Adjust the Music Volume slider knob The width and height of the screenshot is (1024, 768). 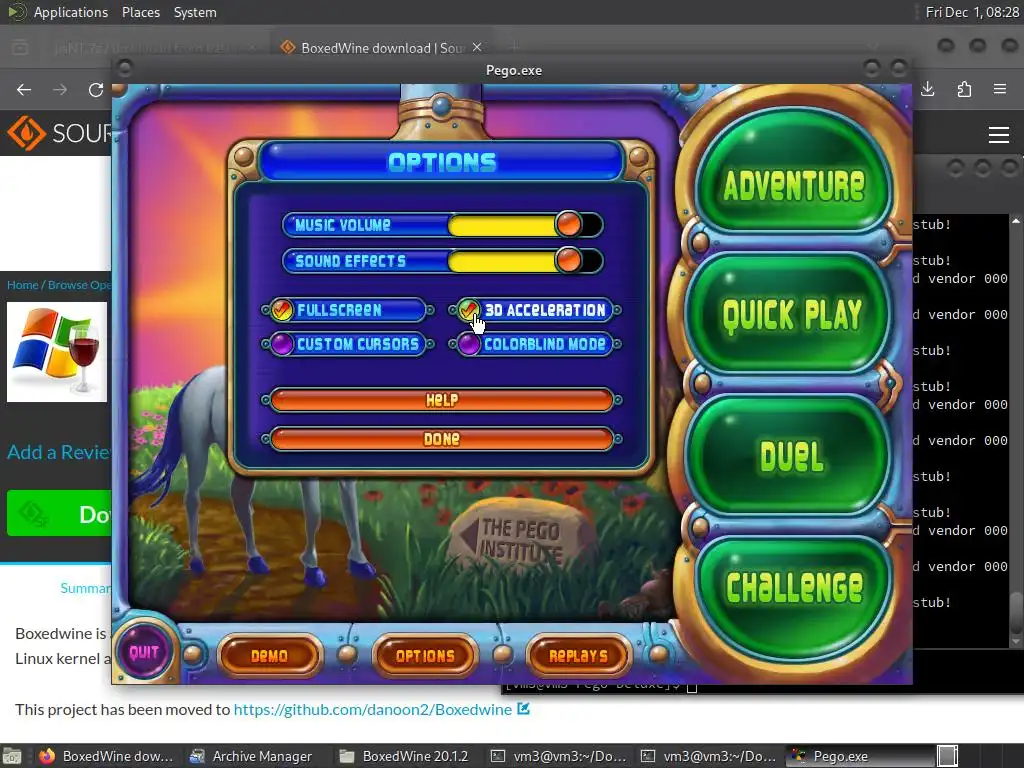(x=568, y=225)
